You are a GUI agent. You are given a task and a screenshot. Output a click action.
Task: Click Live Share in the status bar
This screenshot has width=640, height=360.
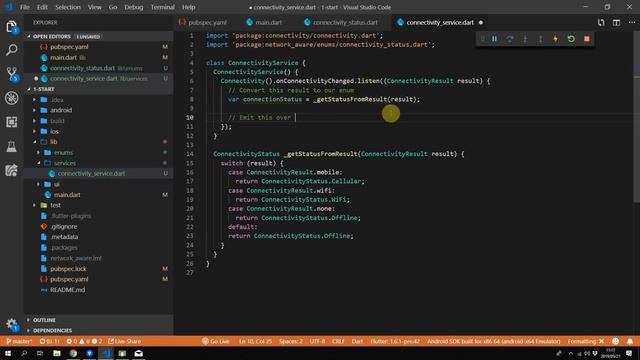(124, 341)
